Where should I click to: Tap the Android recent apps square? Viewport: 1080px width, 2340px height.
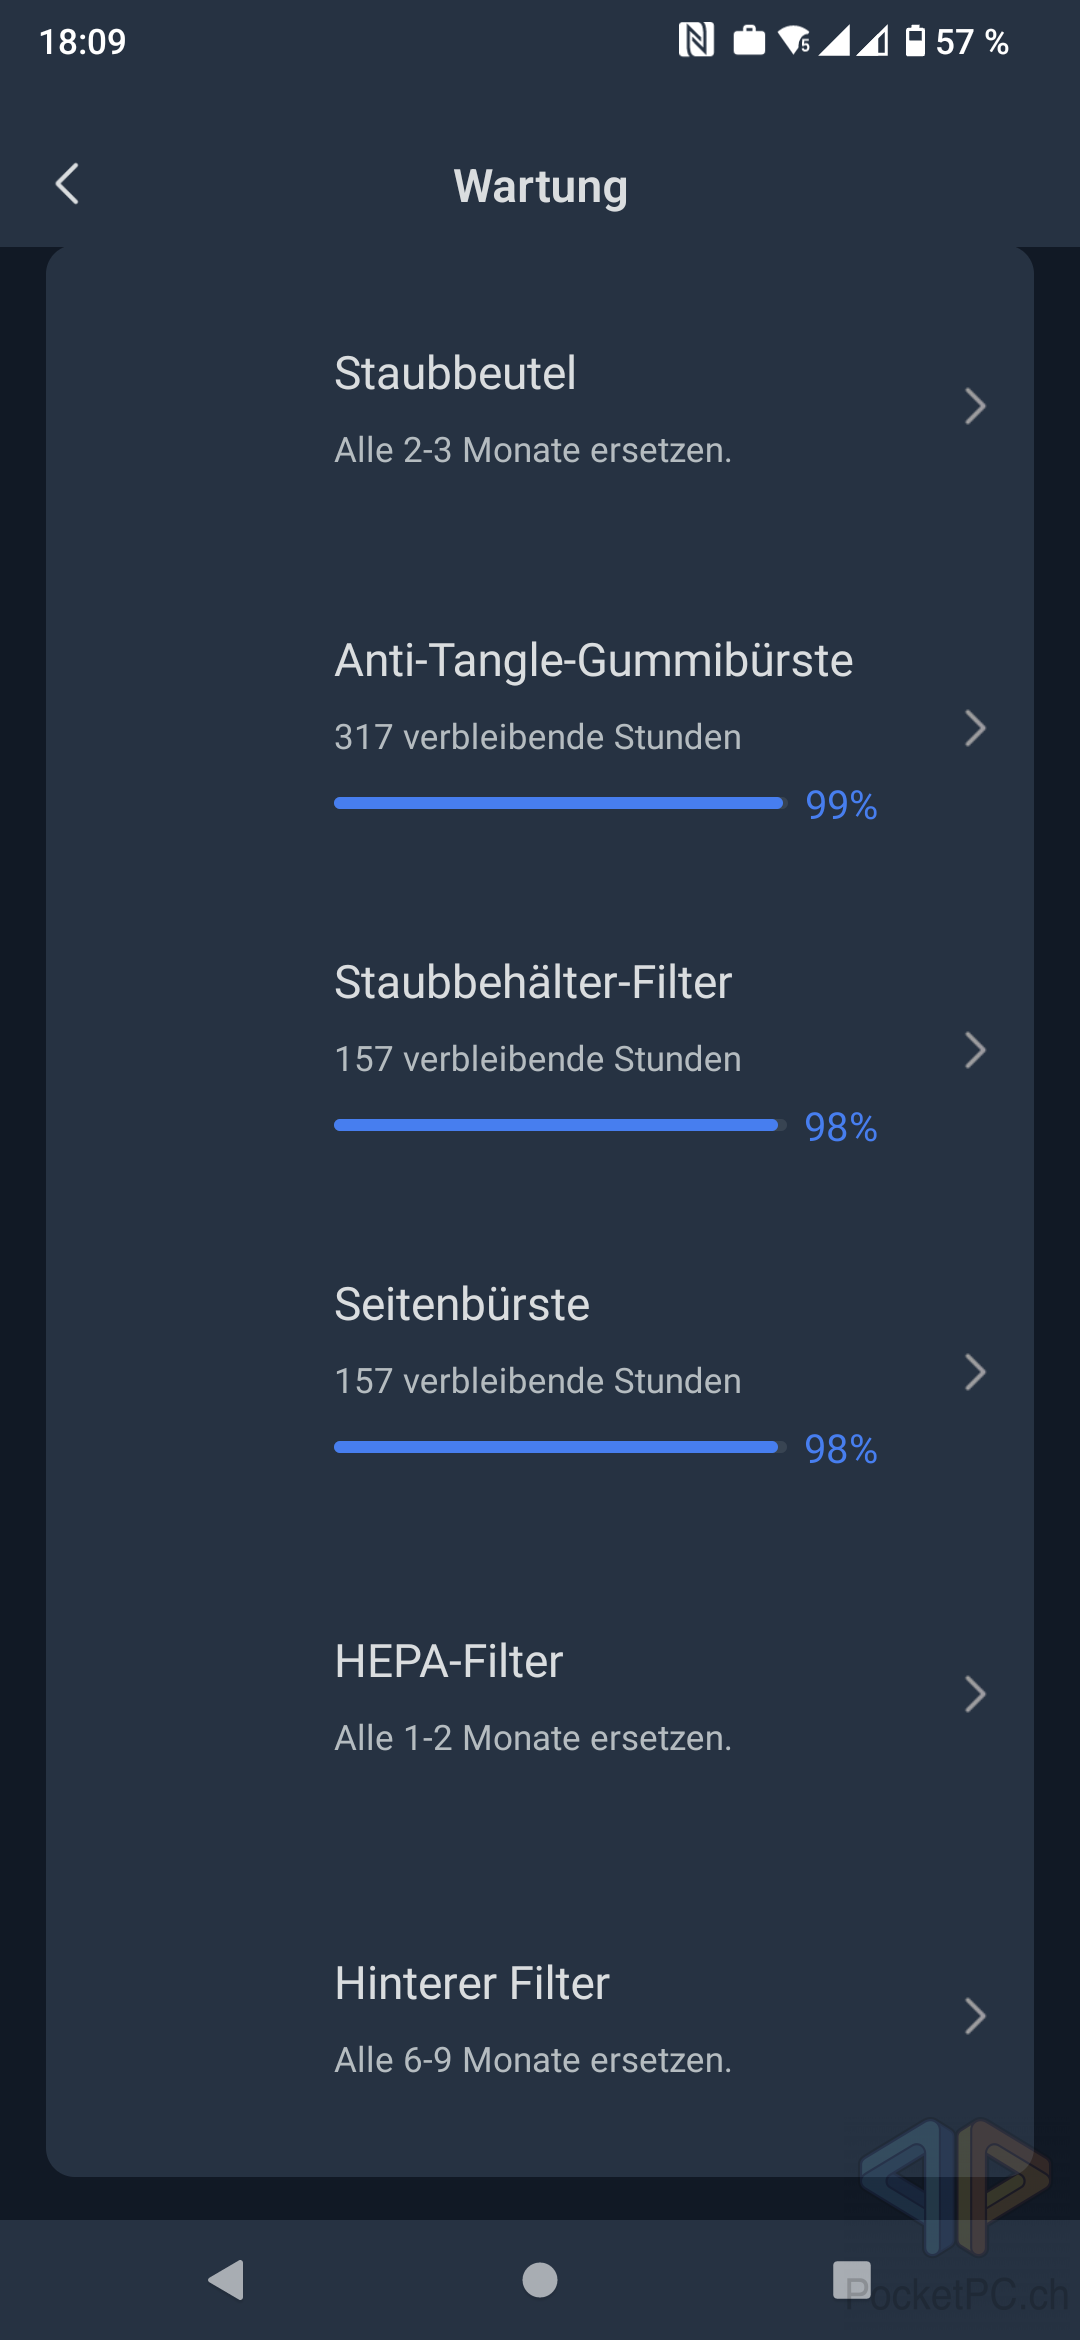pyautogui.click(x=852, y=2280)
